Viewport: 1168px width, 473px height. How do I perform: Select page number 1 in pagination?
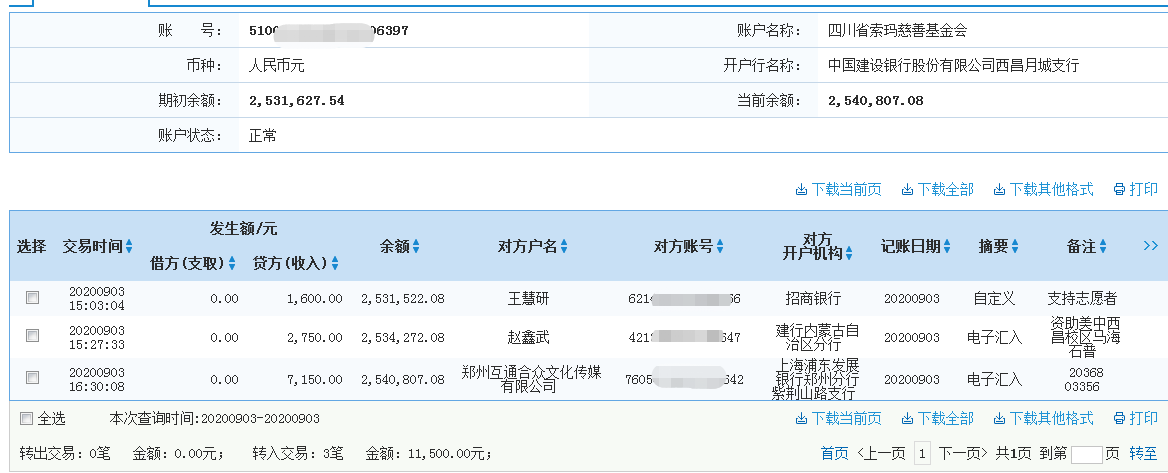coord(922,453)
